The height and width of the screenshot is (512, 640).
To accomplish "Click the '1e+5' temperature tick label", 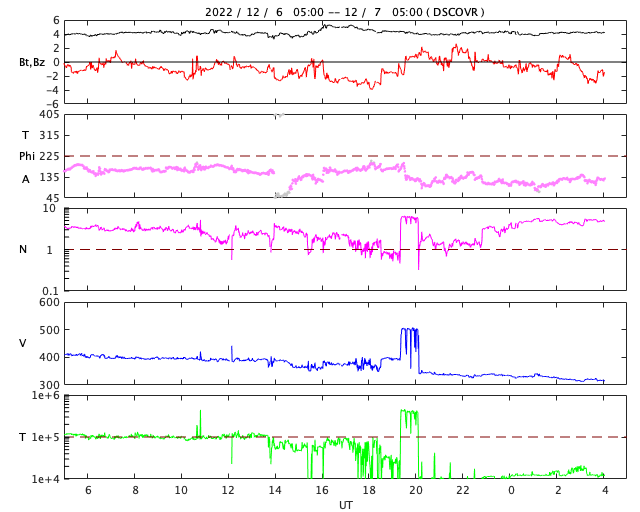I will (x=46, y=437).
